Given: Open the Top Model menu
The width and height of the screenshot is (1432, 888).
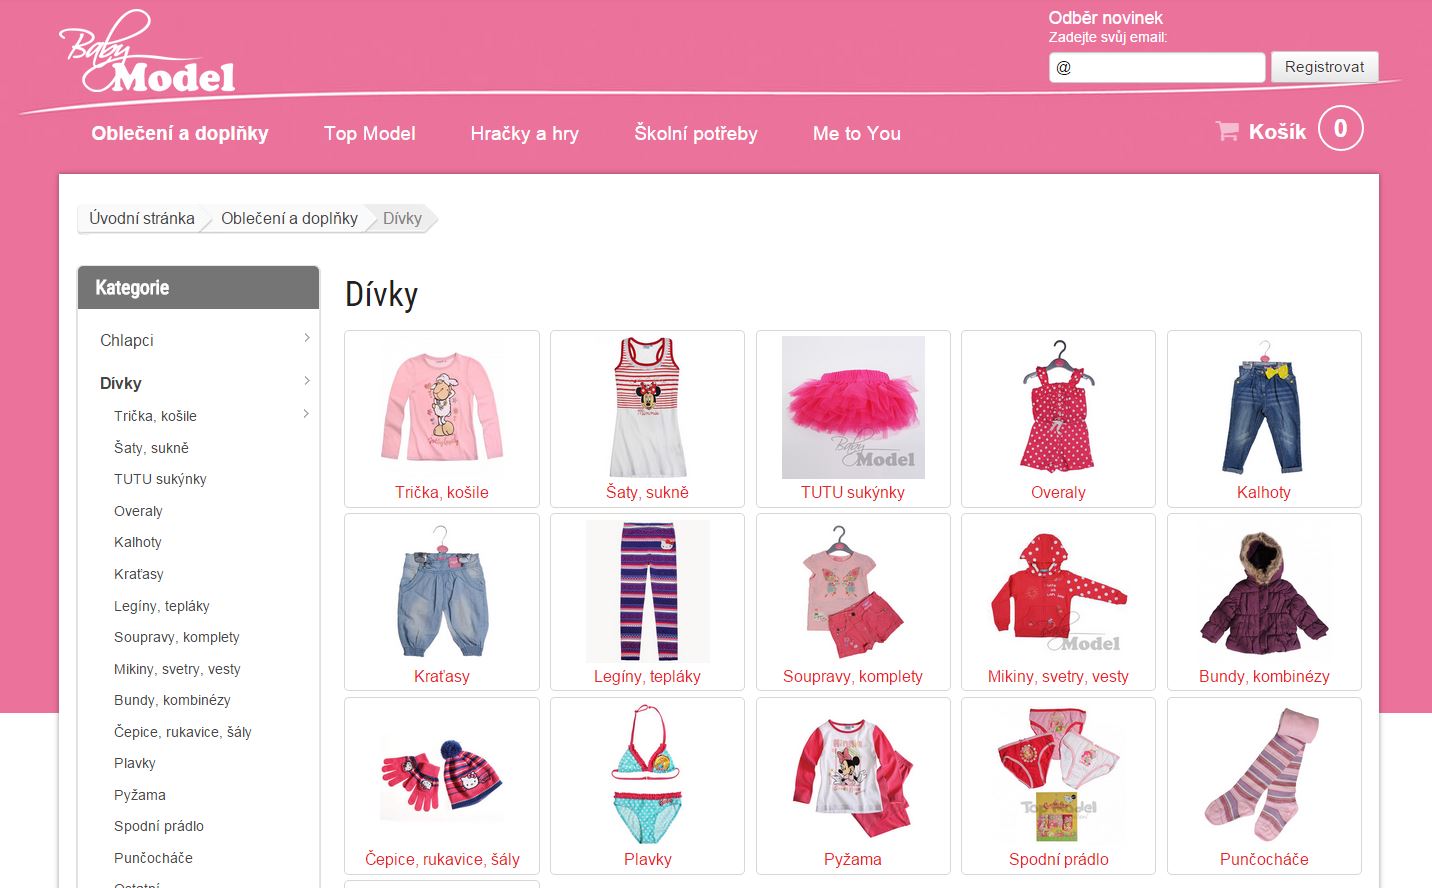Looking at the screenshot, I should (x=369, y=133).
